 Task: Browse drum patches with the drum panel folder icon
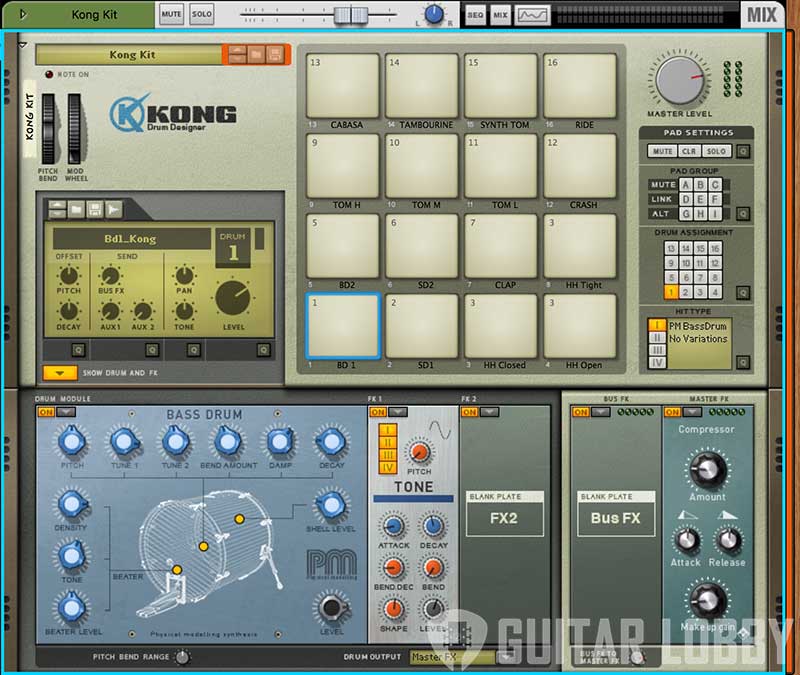76,209
